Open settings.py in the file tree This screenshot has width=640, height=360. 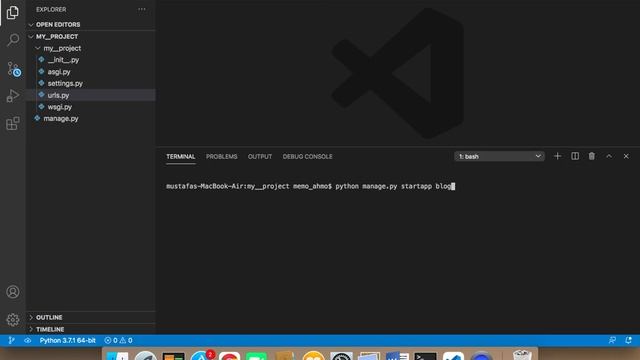pos(65,83)
